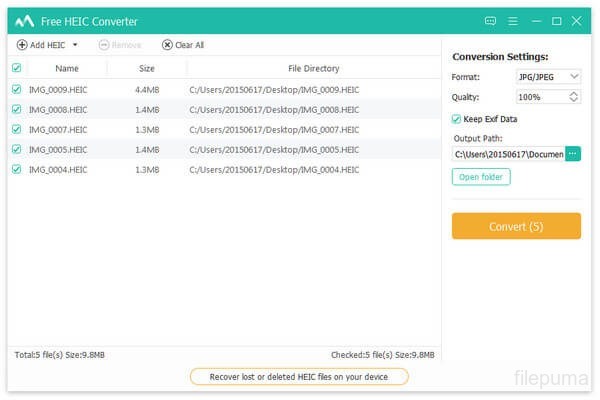Click the Open folder button
This screenshot has width=600, height=400.
pyautogui.click(x=481, y=177)
